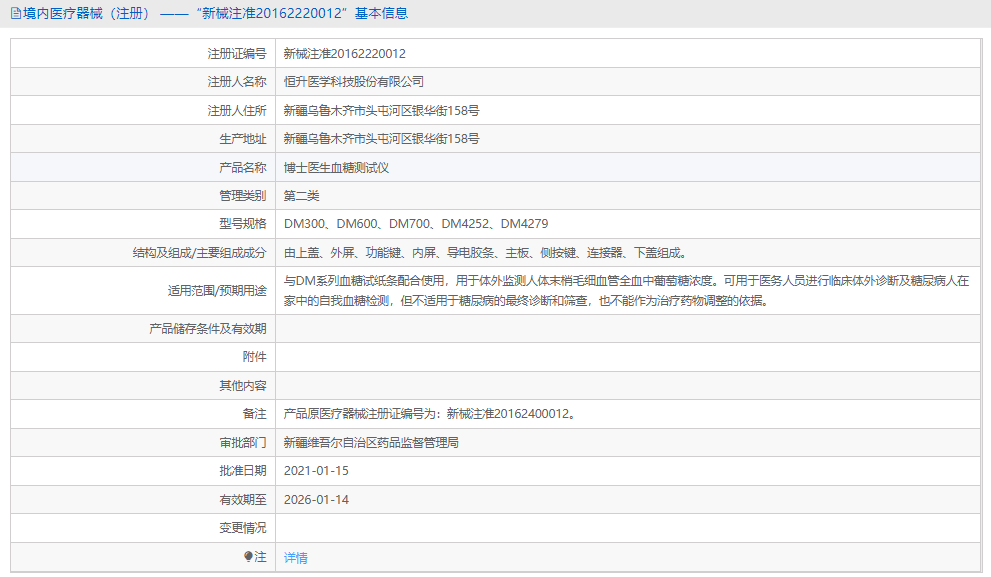The width and height of the screenshot is (991, 577).
Task: Select model list DM300、DM600、DM700
Action: click(x=357, y=224)
